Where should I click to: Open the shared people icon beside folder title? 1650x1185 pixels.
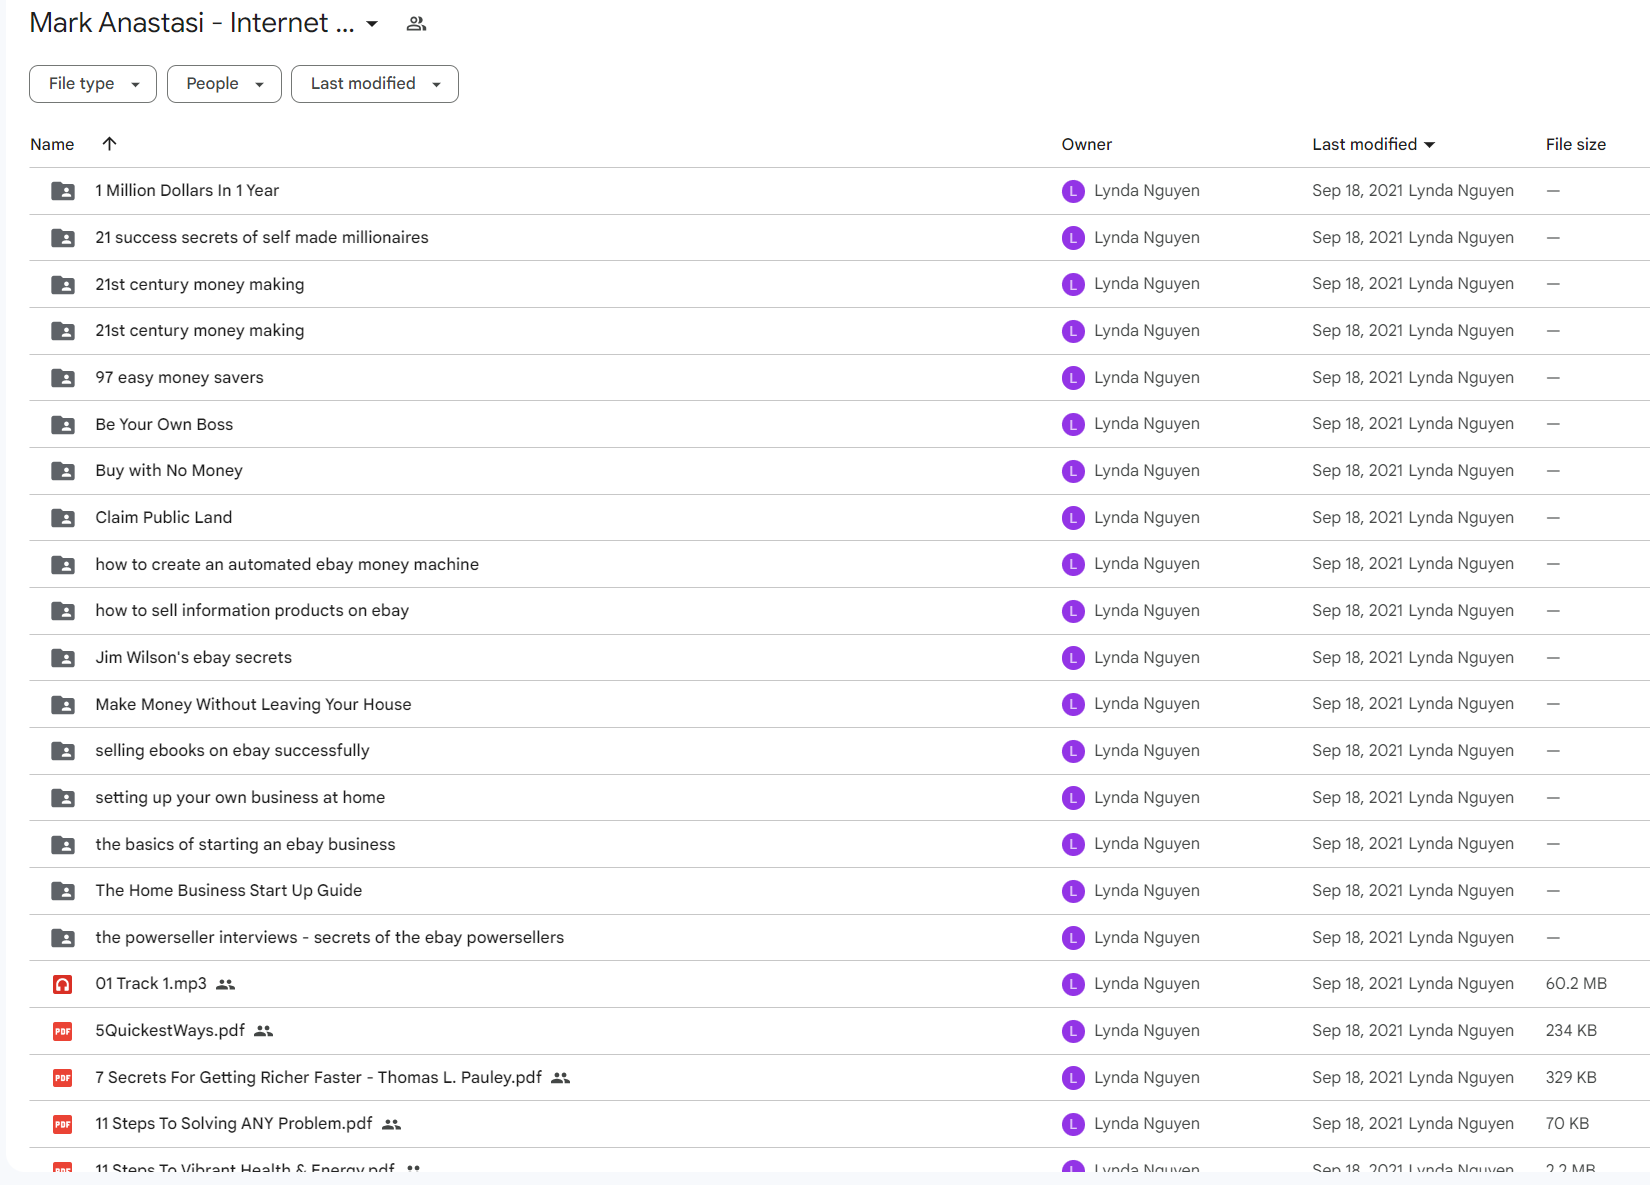coord(416,24)
